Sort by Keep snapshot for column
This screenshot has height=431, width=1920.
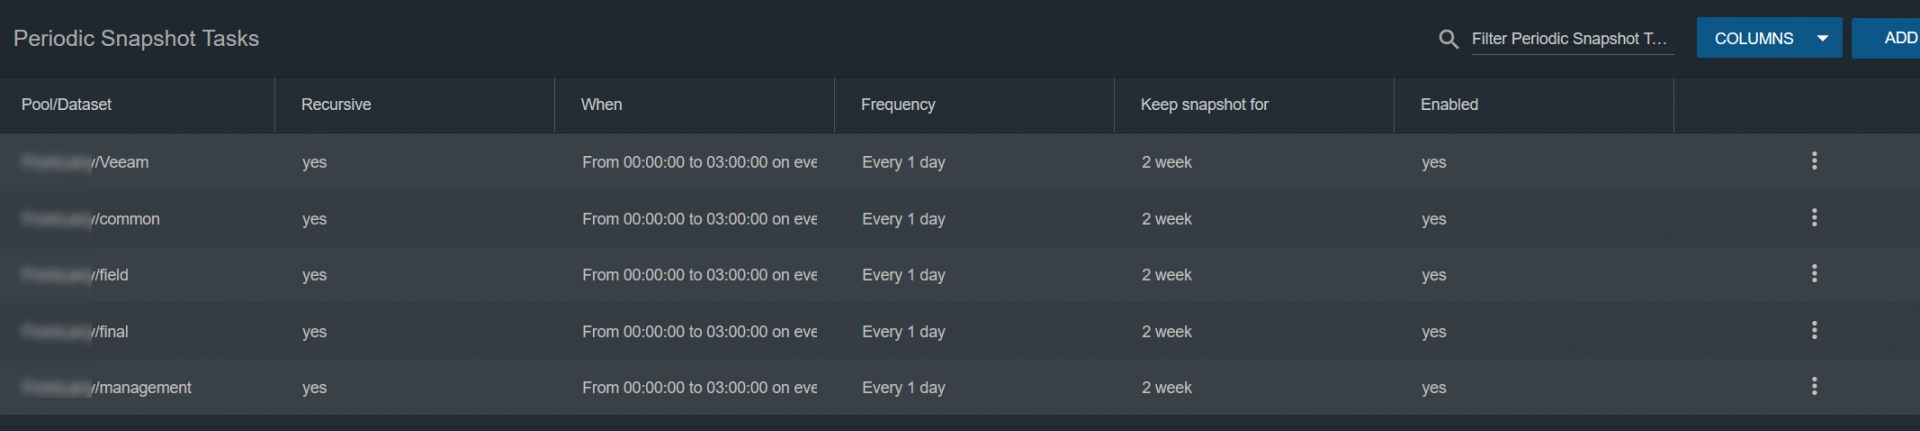tap(1204, 104)
